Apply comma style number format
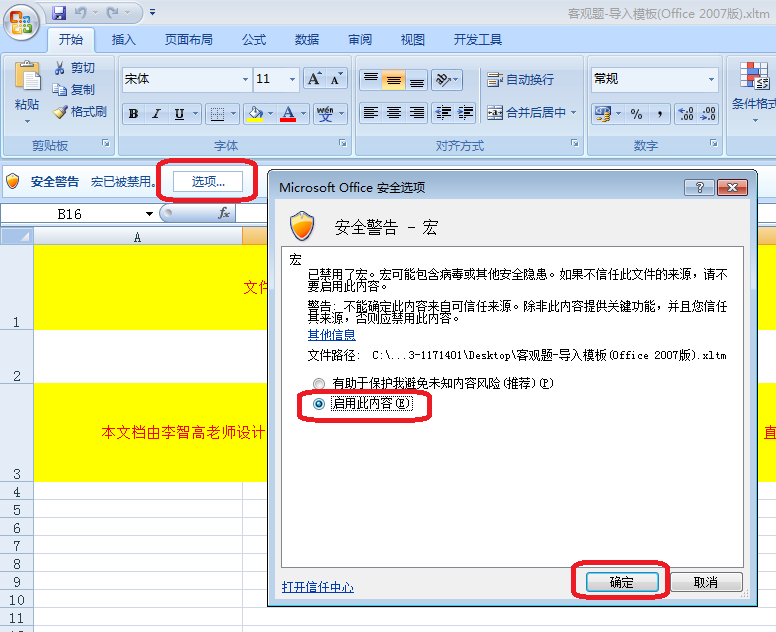Image resolution: width=776 pixels, height=632 pixels. tap(660, 114)
